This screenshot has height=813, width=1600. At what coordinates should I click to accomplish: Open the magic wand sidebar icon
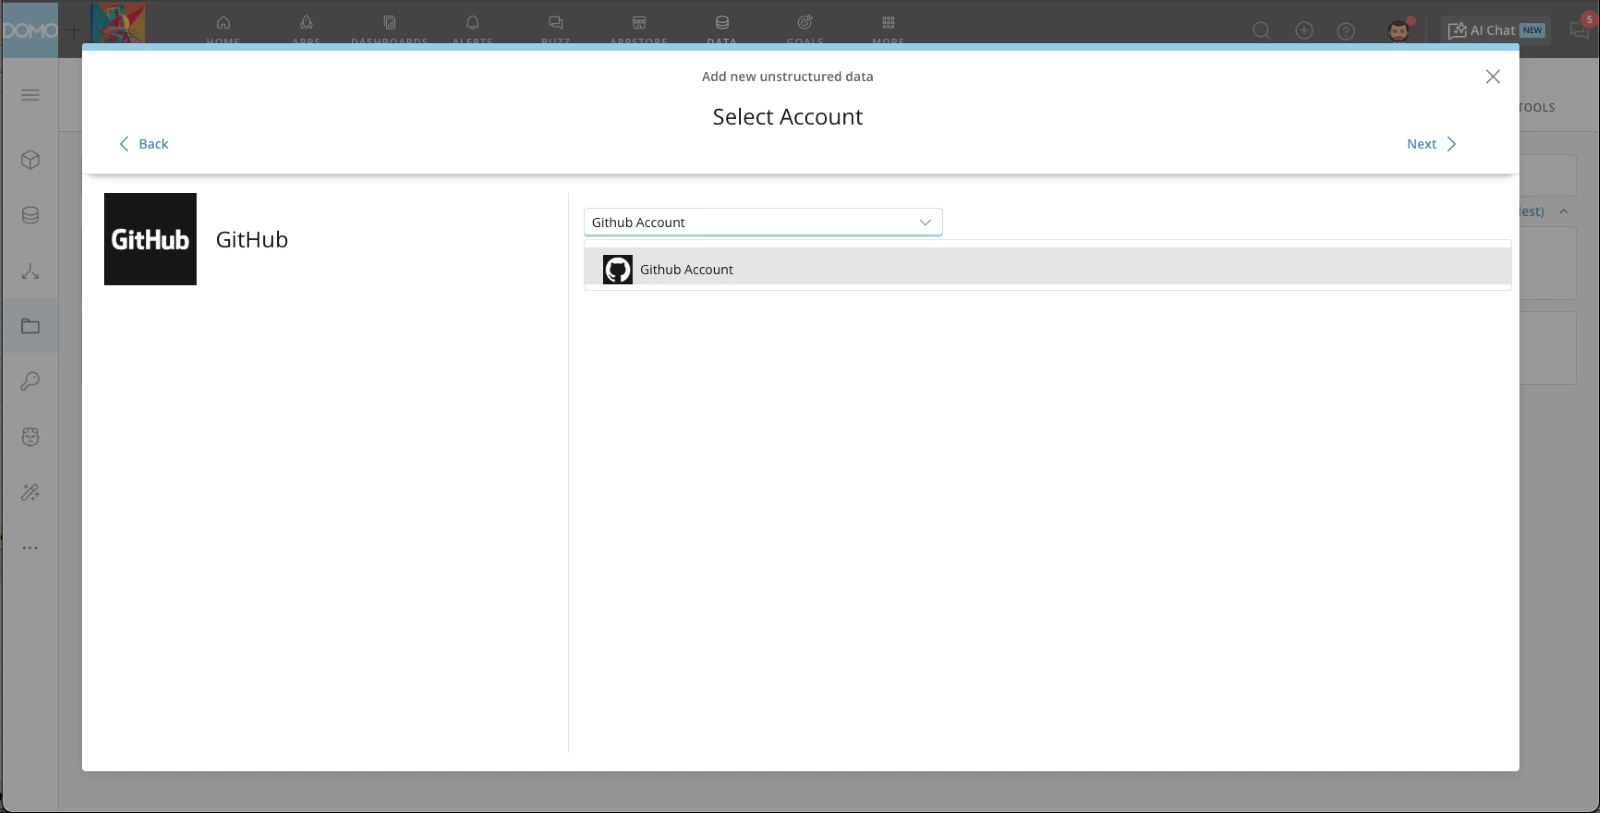point(30,492)
